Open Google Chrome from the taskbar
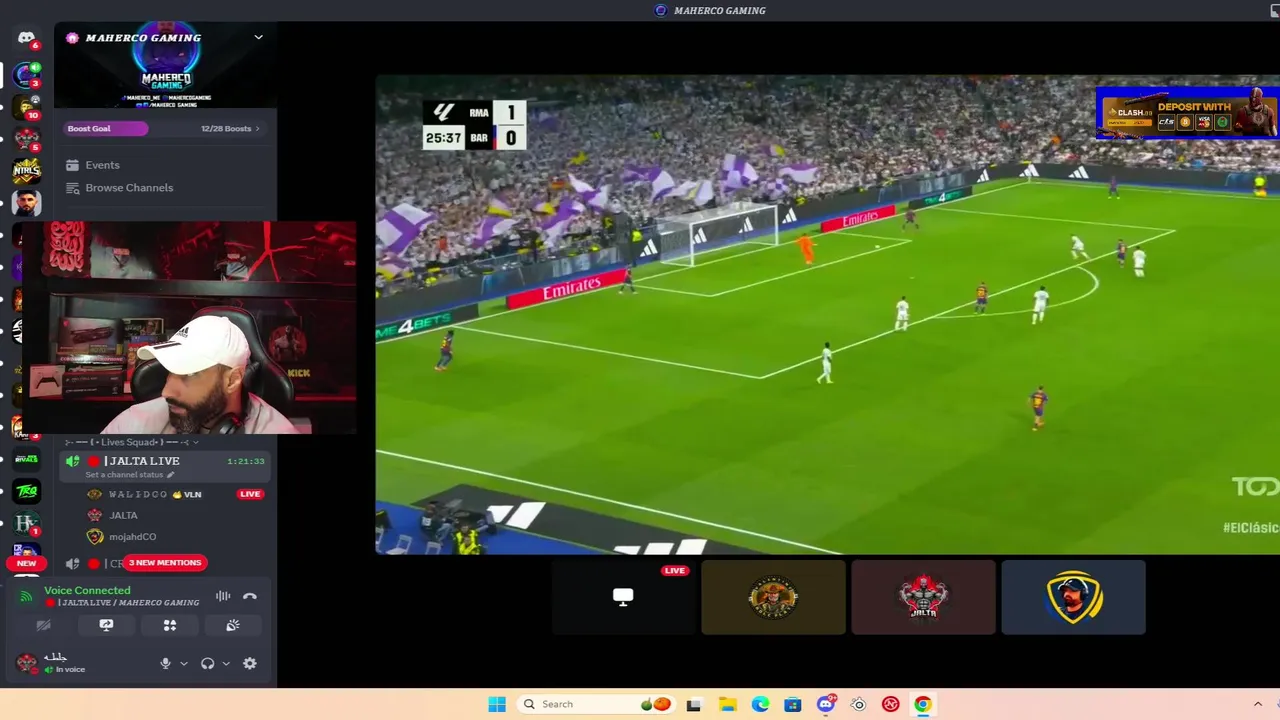Image resolution: width=1280 pixels, height=720 pixels. click(923, 704)
